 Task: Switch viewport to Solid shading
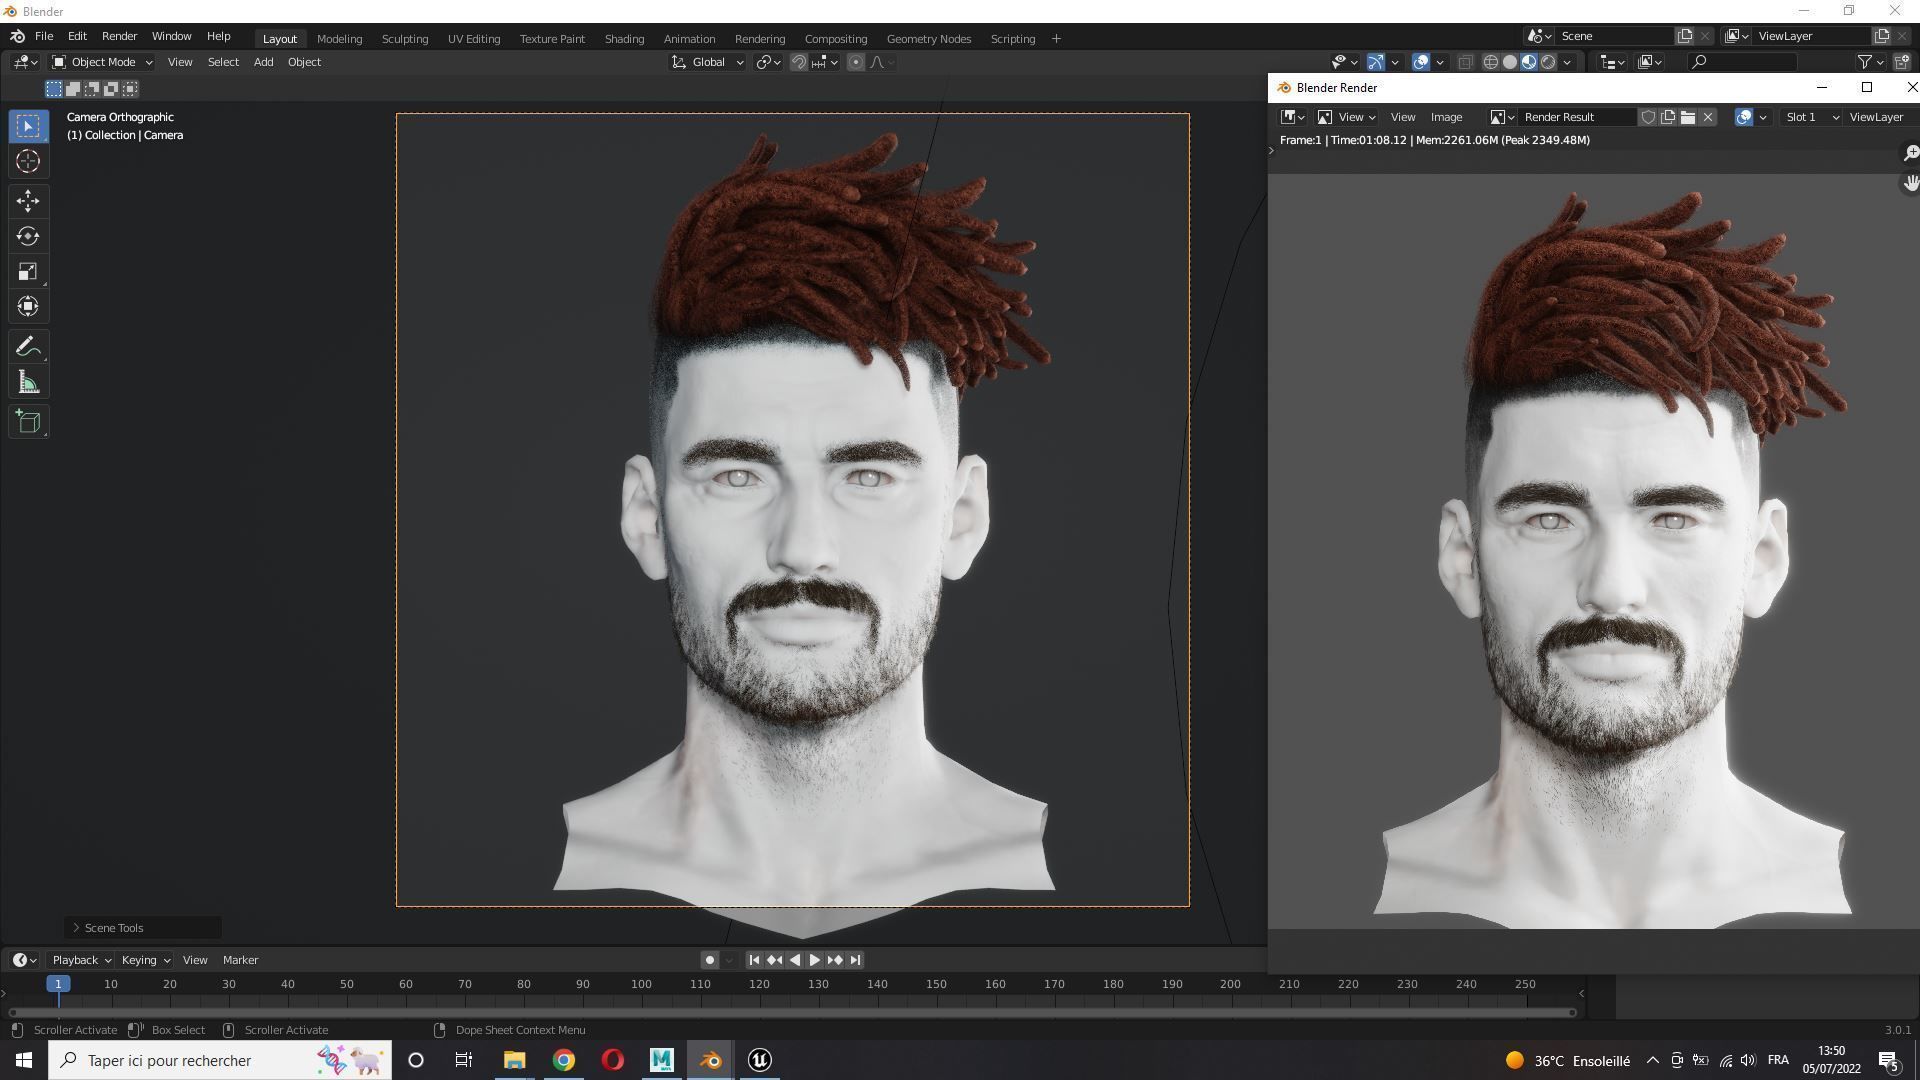coord(1510,62)
